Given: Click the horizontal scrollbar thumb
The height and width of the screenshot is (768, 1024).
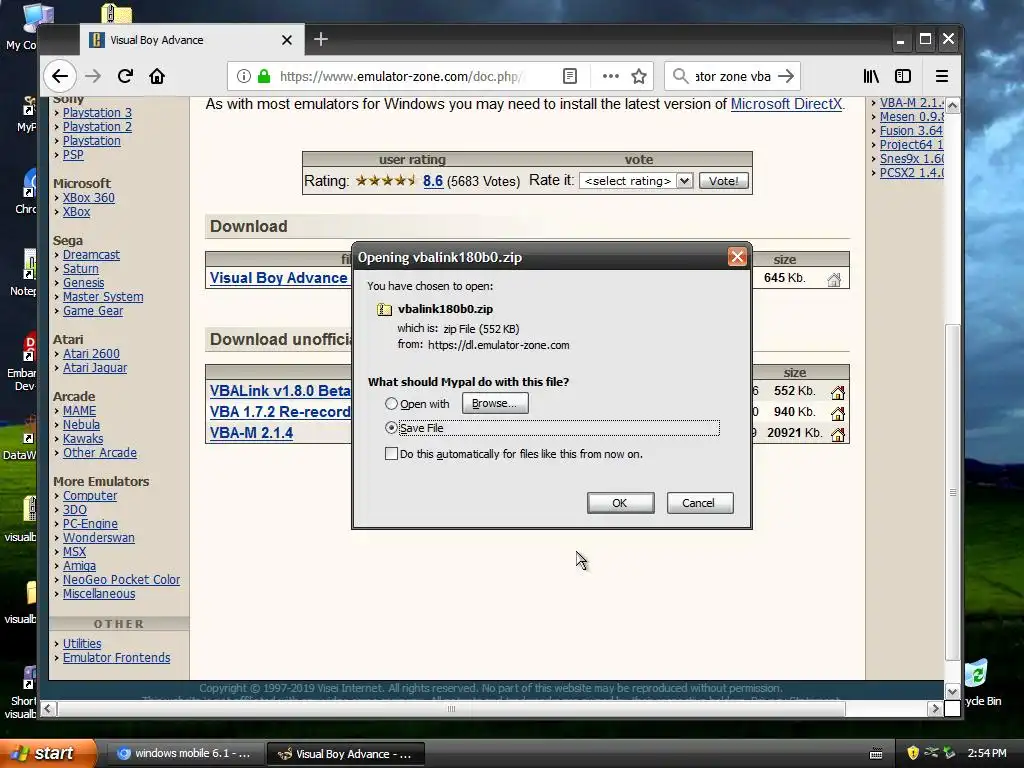Looking at the screenshot, I should click(451, 709).
